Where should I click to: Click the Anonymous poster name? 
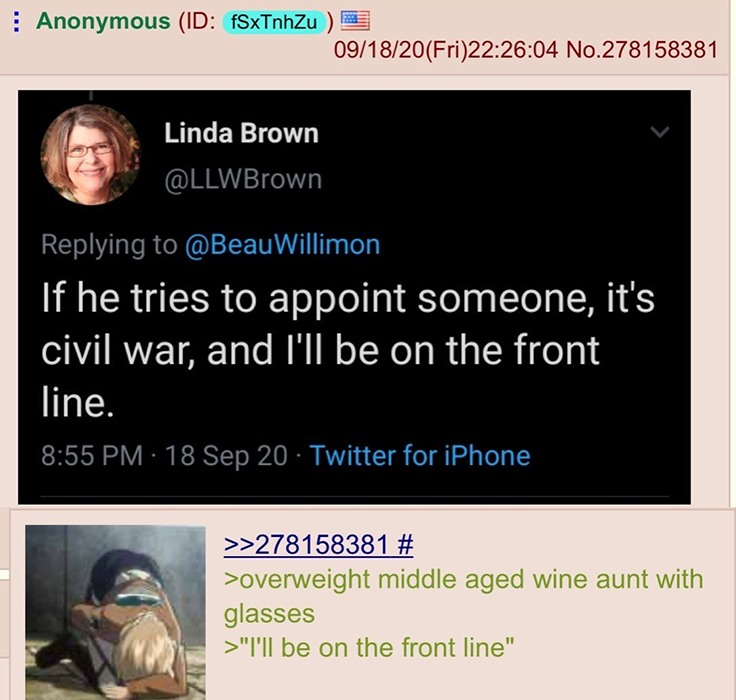[x=103, y=21]
